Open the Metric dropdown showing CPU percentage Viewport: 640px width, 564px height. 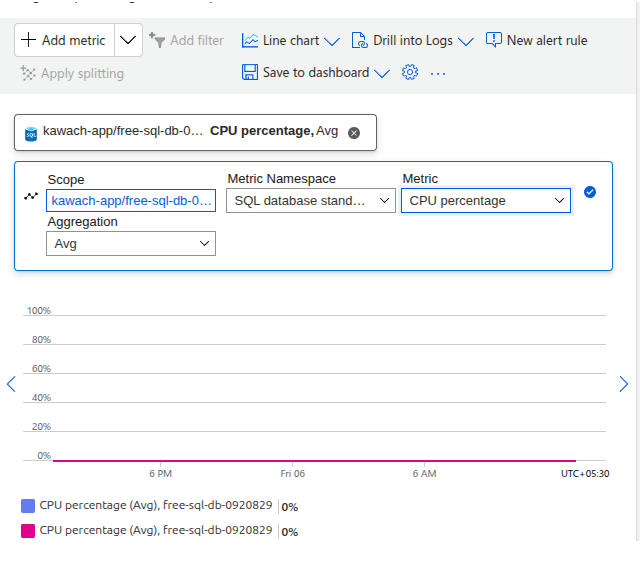click(486, 200)
